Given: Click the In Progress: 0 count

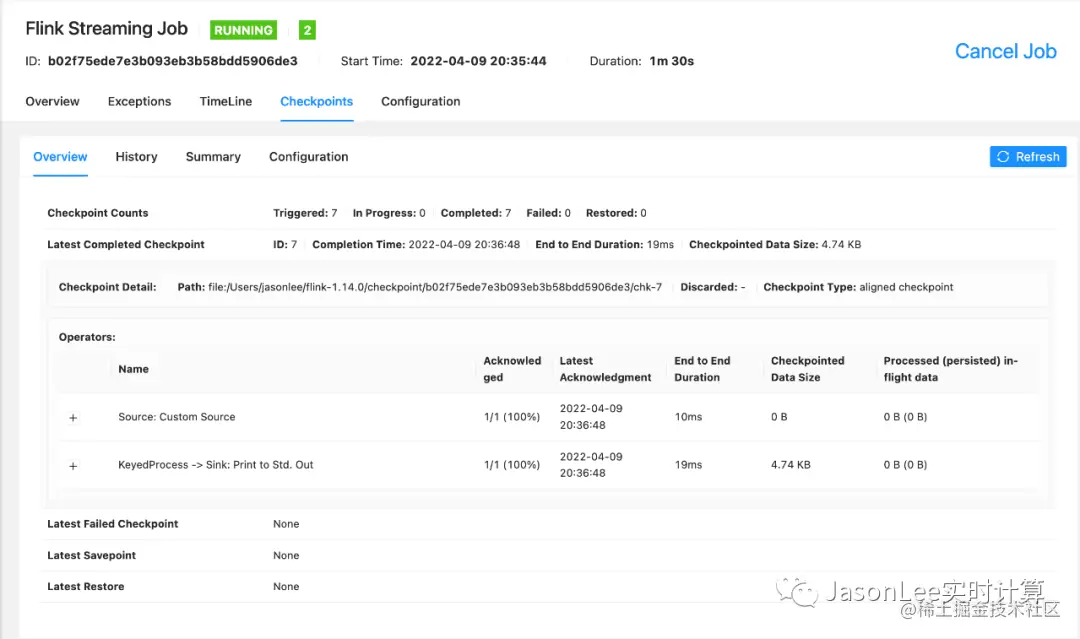Looking at the screenshot, I should 389,213.
